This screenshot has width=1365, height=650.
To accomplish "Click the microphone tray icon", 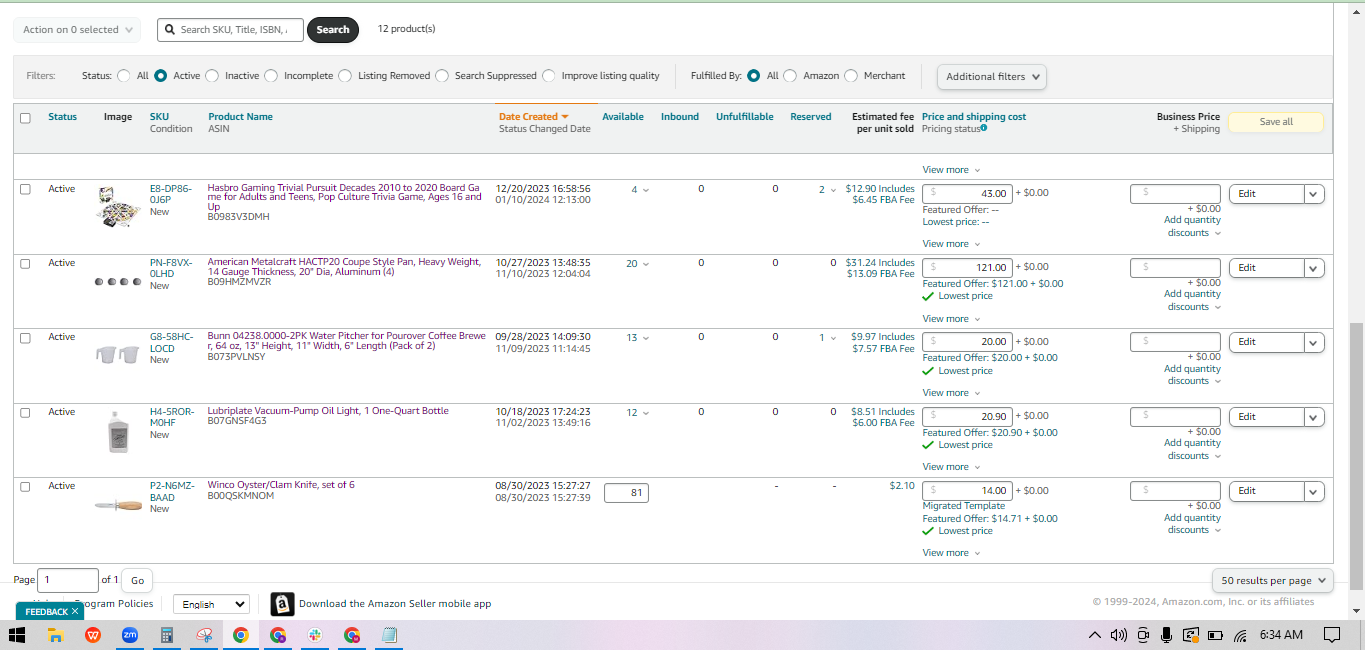I will click(1166, 635).
